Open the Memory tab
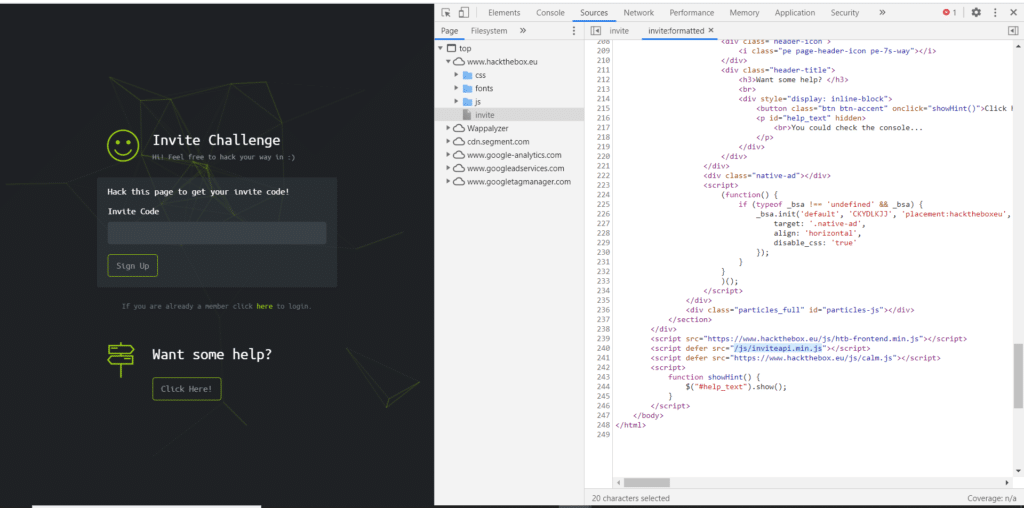The width and height of the screenshot is (1024, 508). (x=744, y=12)
